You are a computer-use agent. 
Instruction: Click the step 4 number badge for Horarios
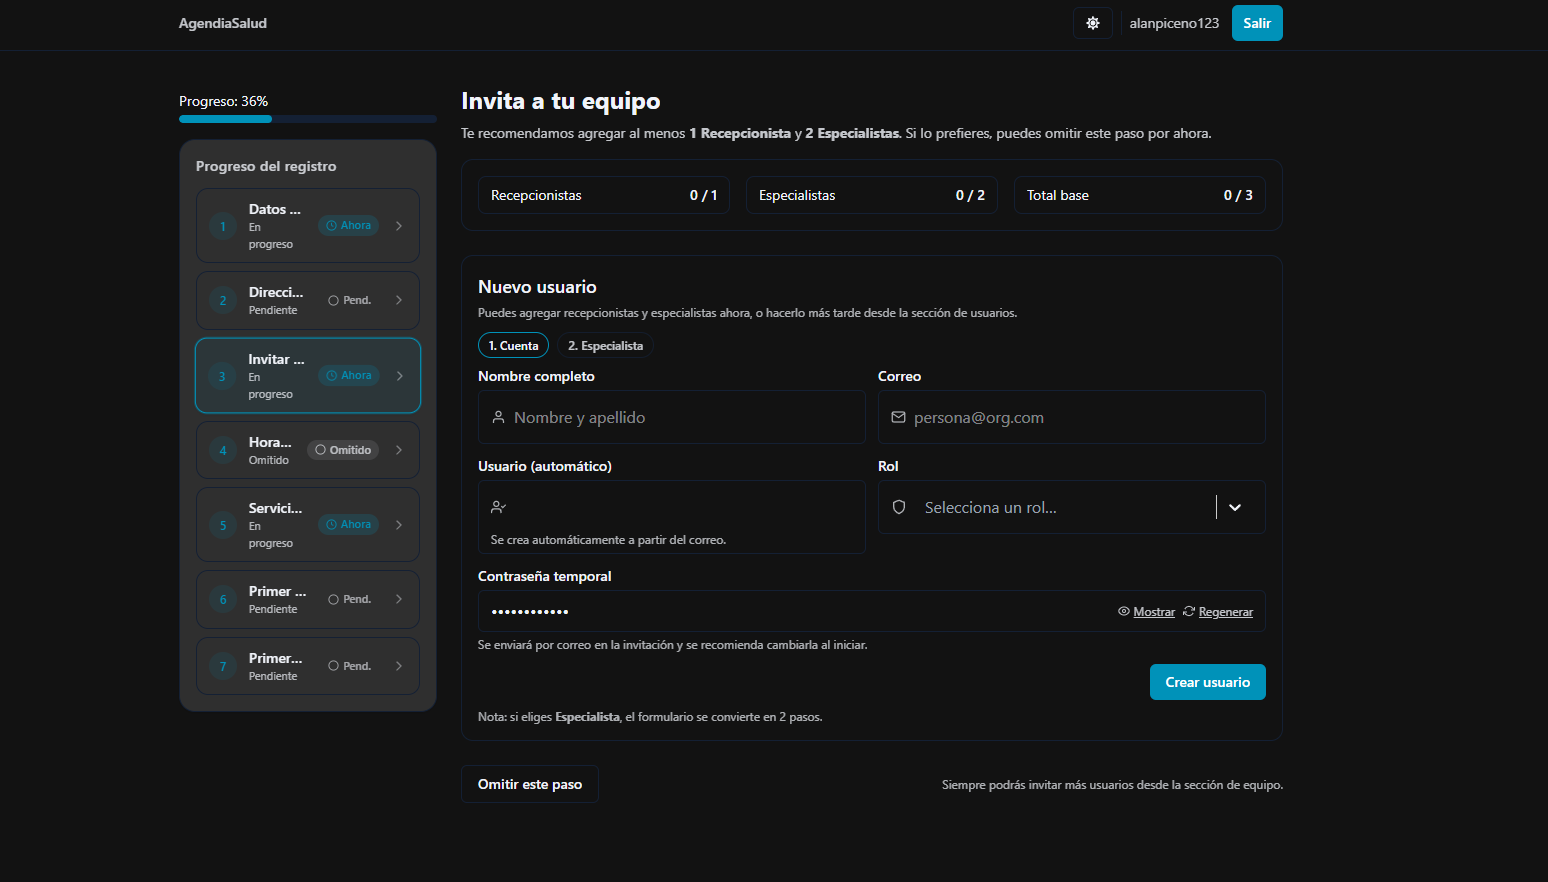coord(223,451)
